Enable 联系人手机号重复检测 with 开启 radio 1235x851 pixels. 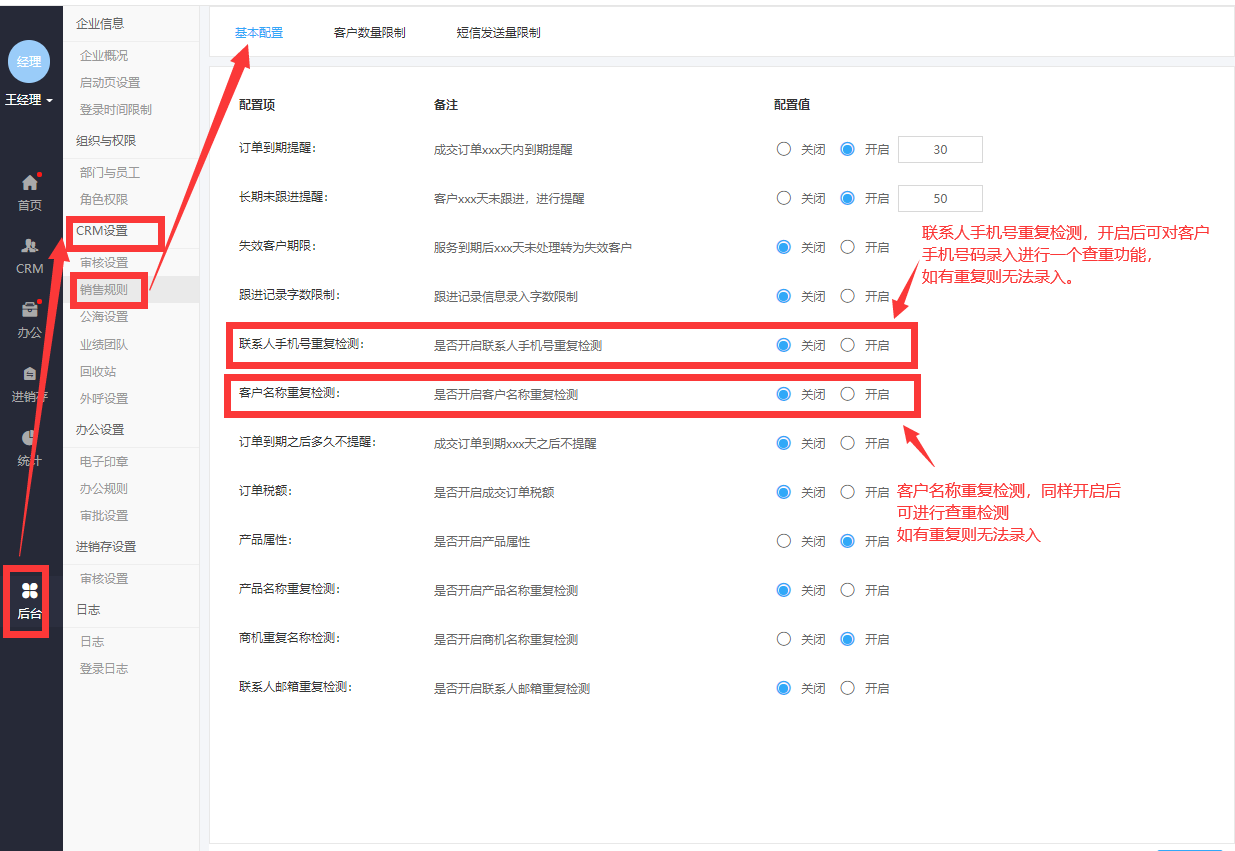click(x=848, y=345)
